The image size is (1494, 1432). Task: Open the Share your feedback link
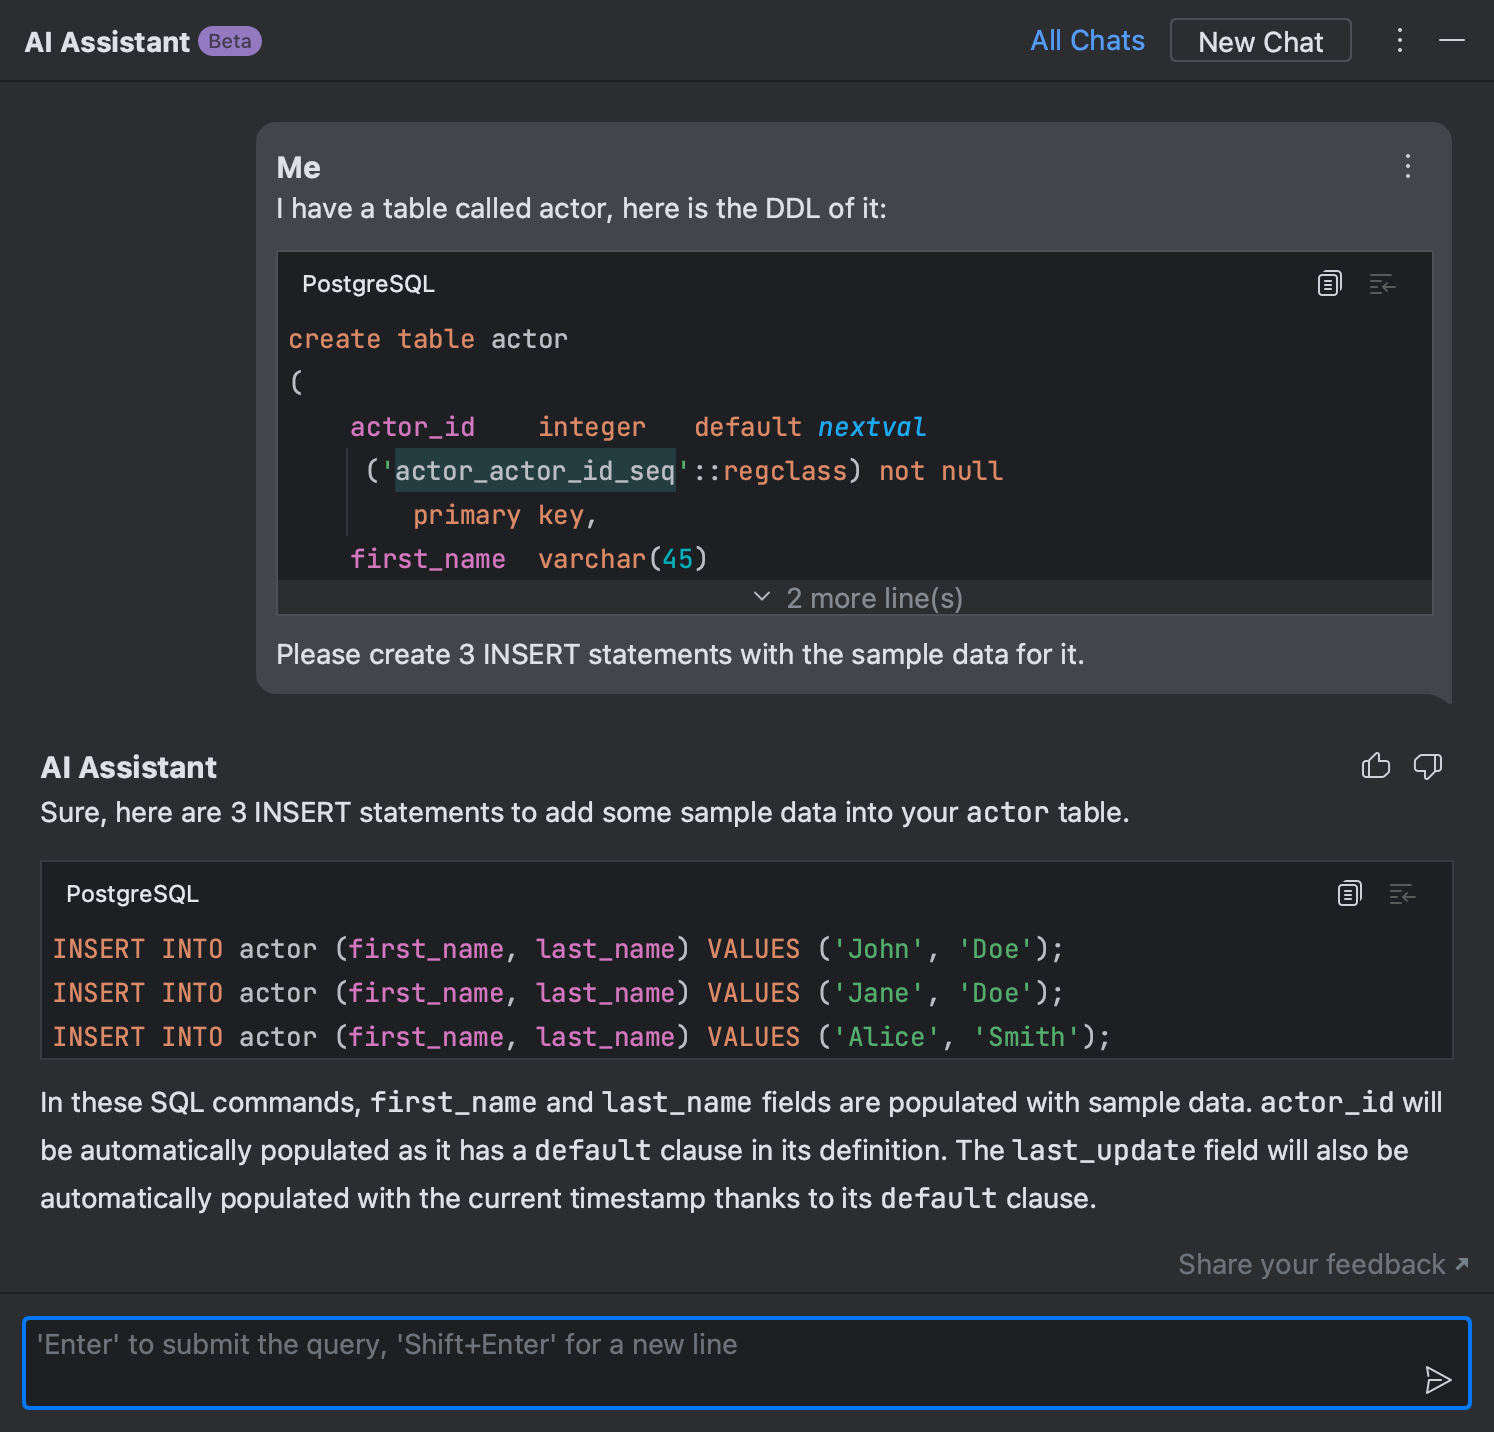pos(1311,1264)
